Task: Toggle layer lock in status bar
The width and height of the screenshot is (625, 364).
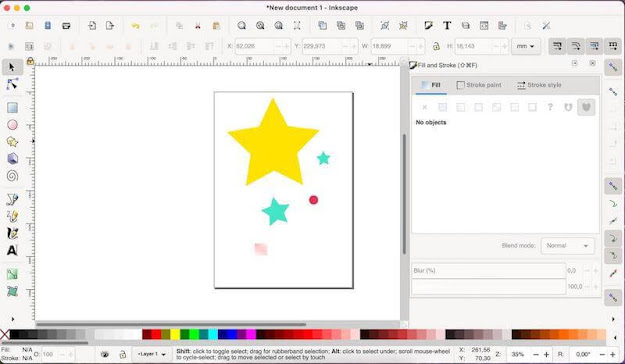Action: pyautogui.click(x=123, y=354)
